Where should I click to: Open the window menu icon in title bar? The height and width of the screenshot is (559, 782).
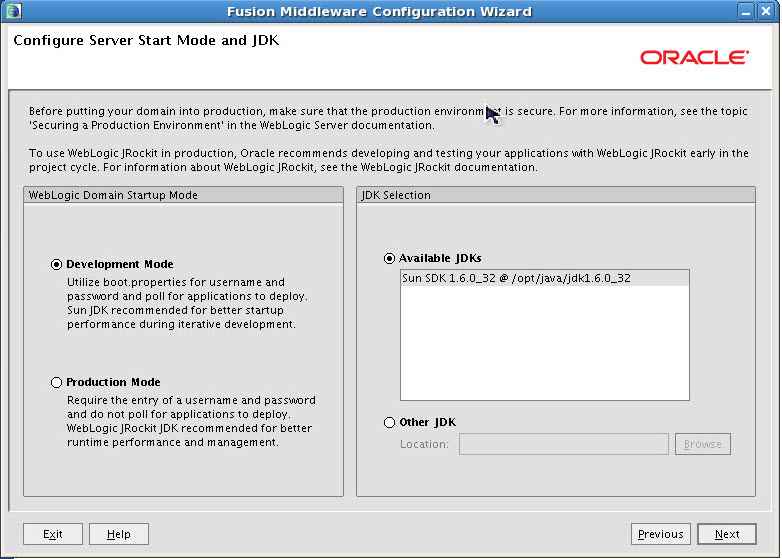pyautogui.click(x=11, y=11)
